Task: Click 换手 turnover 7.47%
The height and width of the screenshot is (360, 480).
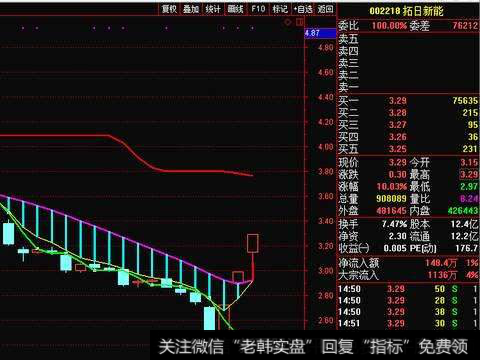Action: pos(394,224)
